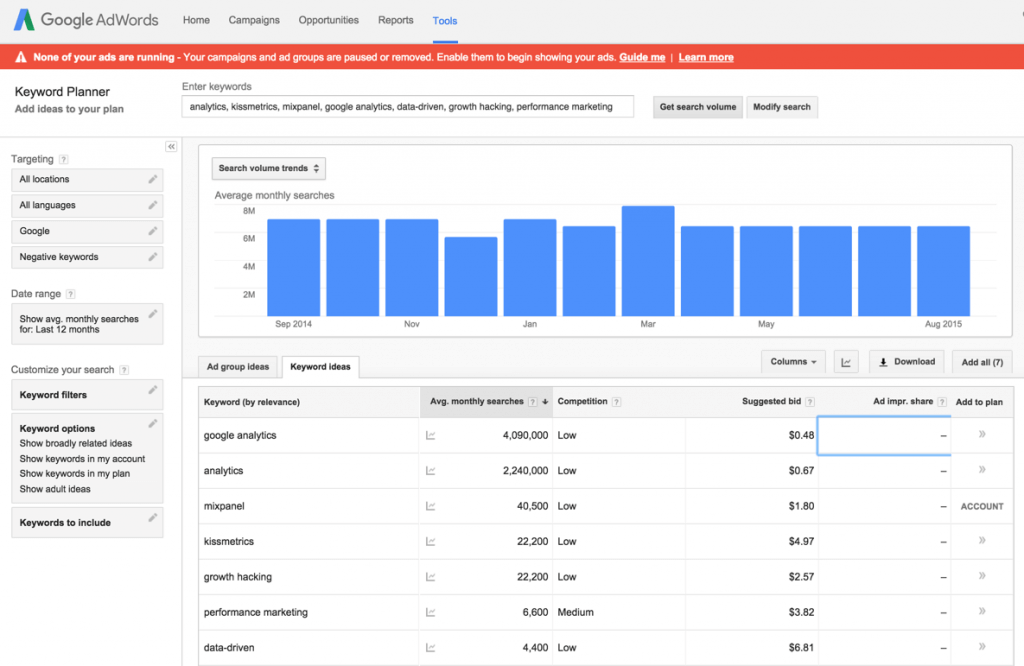Edit the All languages setting

(x=153, y=205)
